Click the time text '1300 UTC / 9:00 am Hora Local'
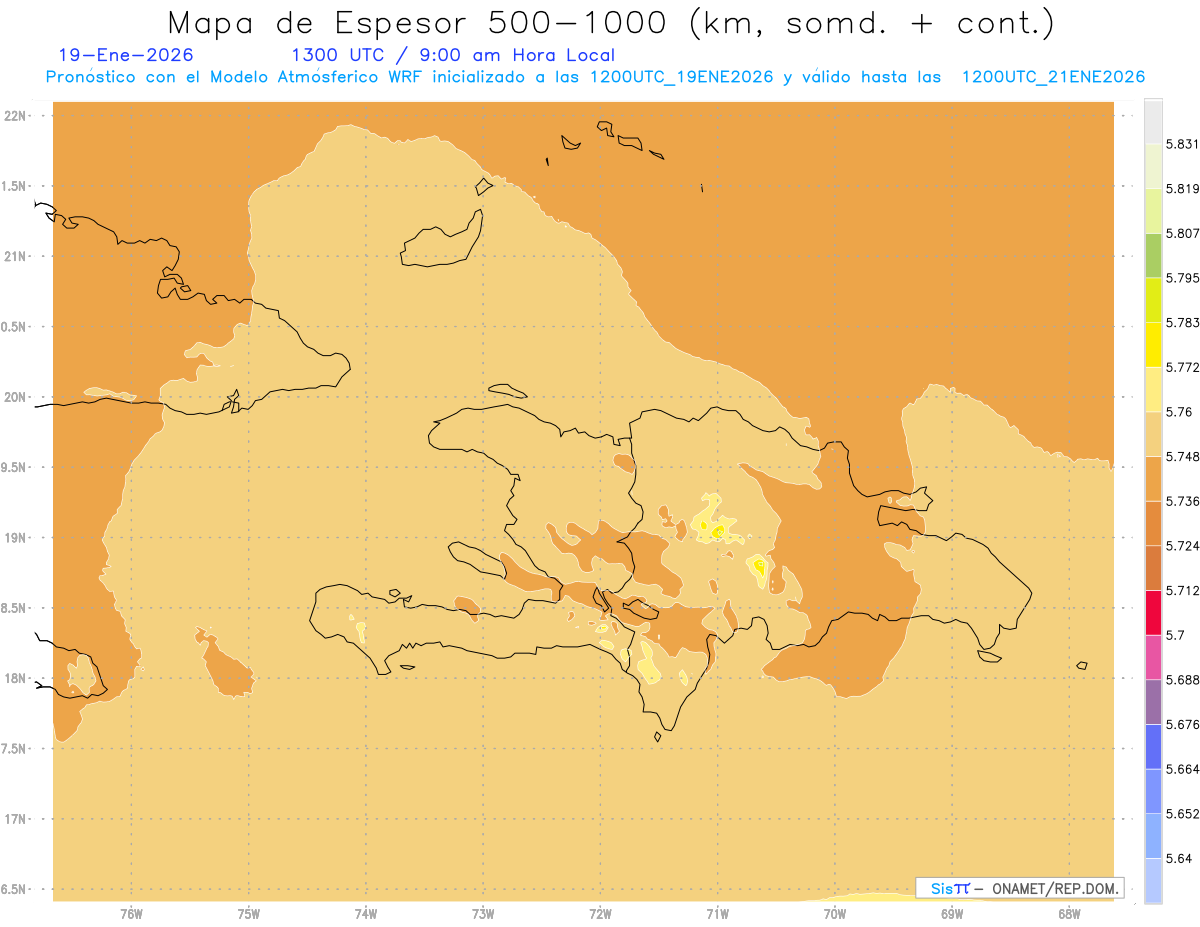 (x=453, y=55)
